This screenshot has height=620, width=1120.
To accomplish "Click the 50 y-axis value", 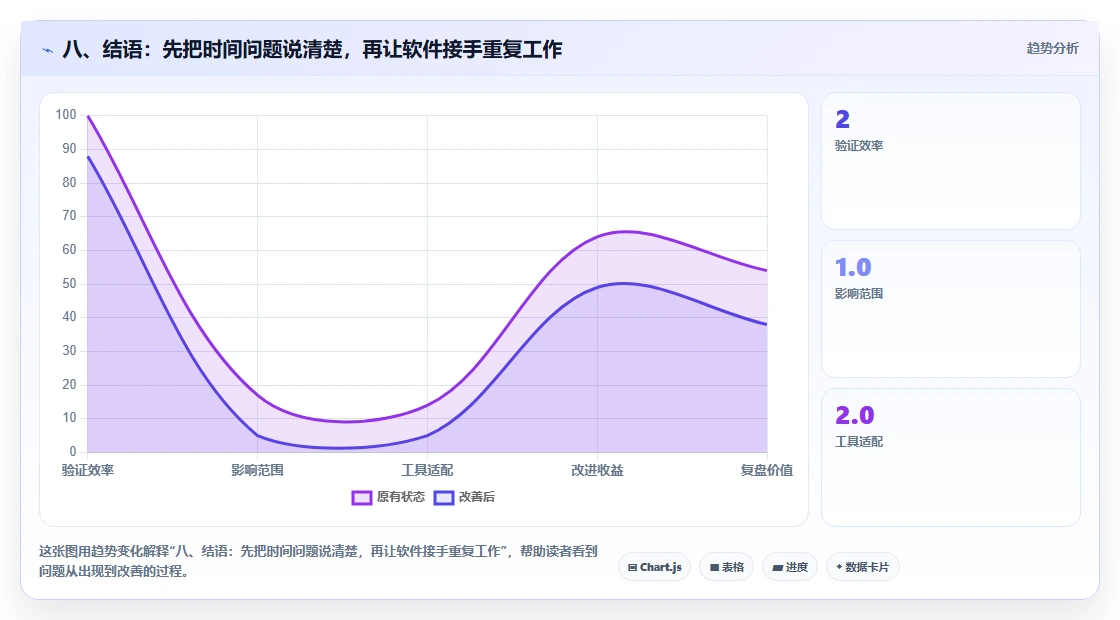I will click(x=69, y=284).
